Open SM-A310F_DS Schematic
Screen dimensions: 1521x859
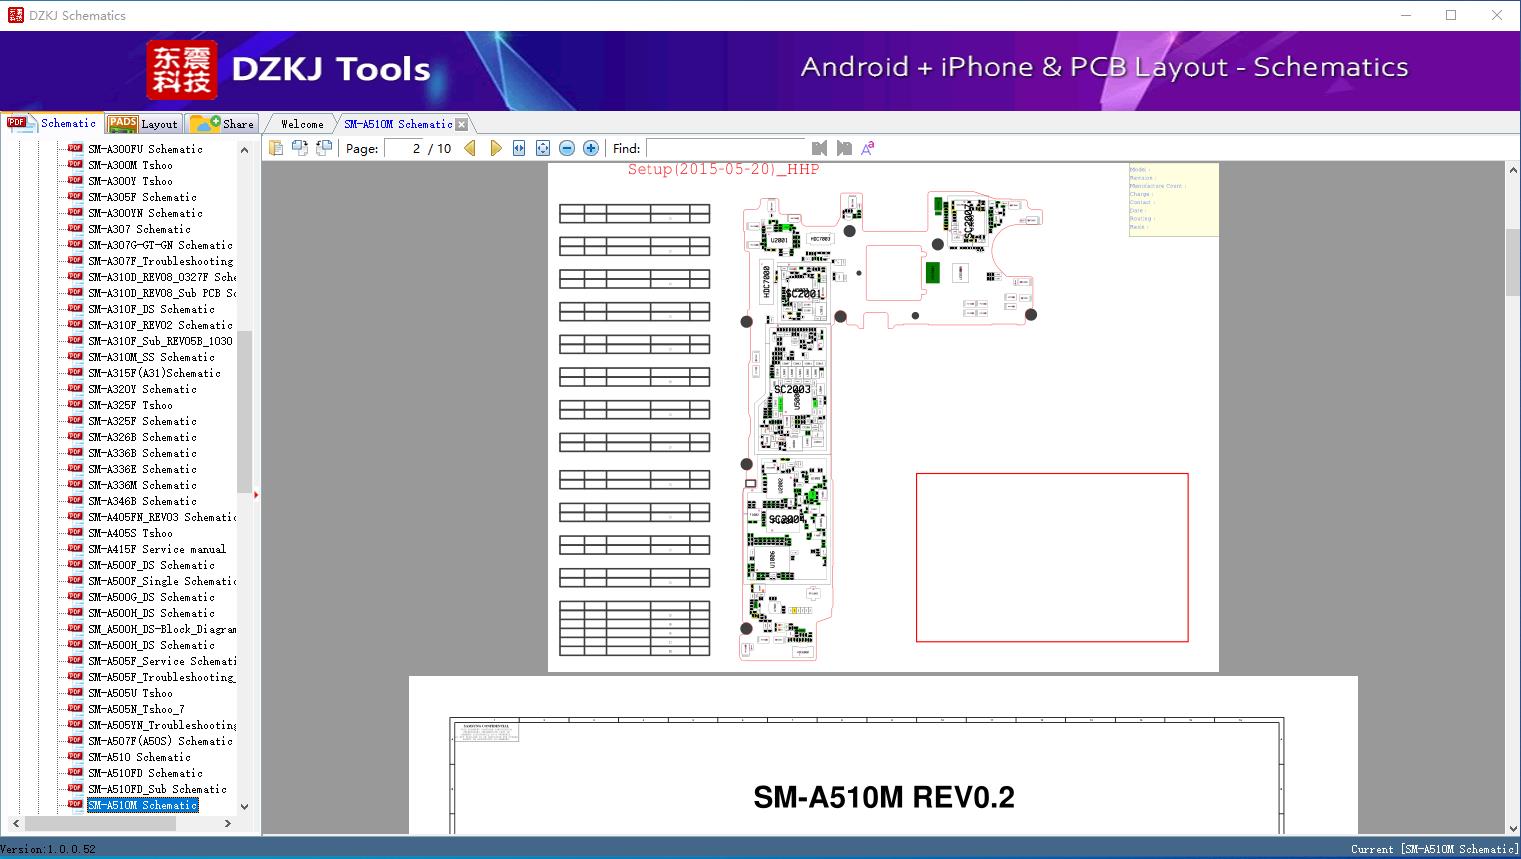pyautogui.click(x=151, y=309)
